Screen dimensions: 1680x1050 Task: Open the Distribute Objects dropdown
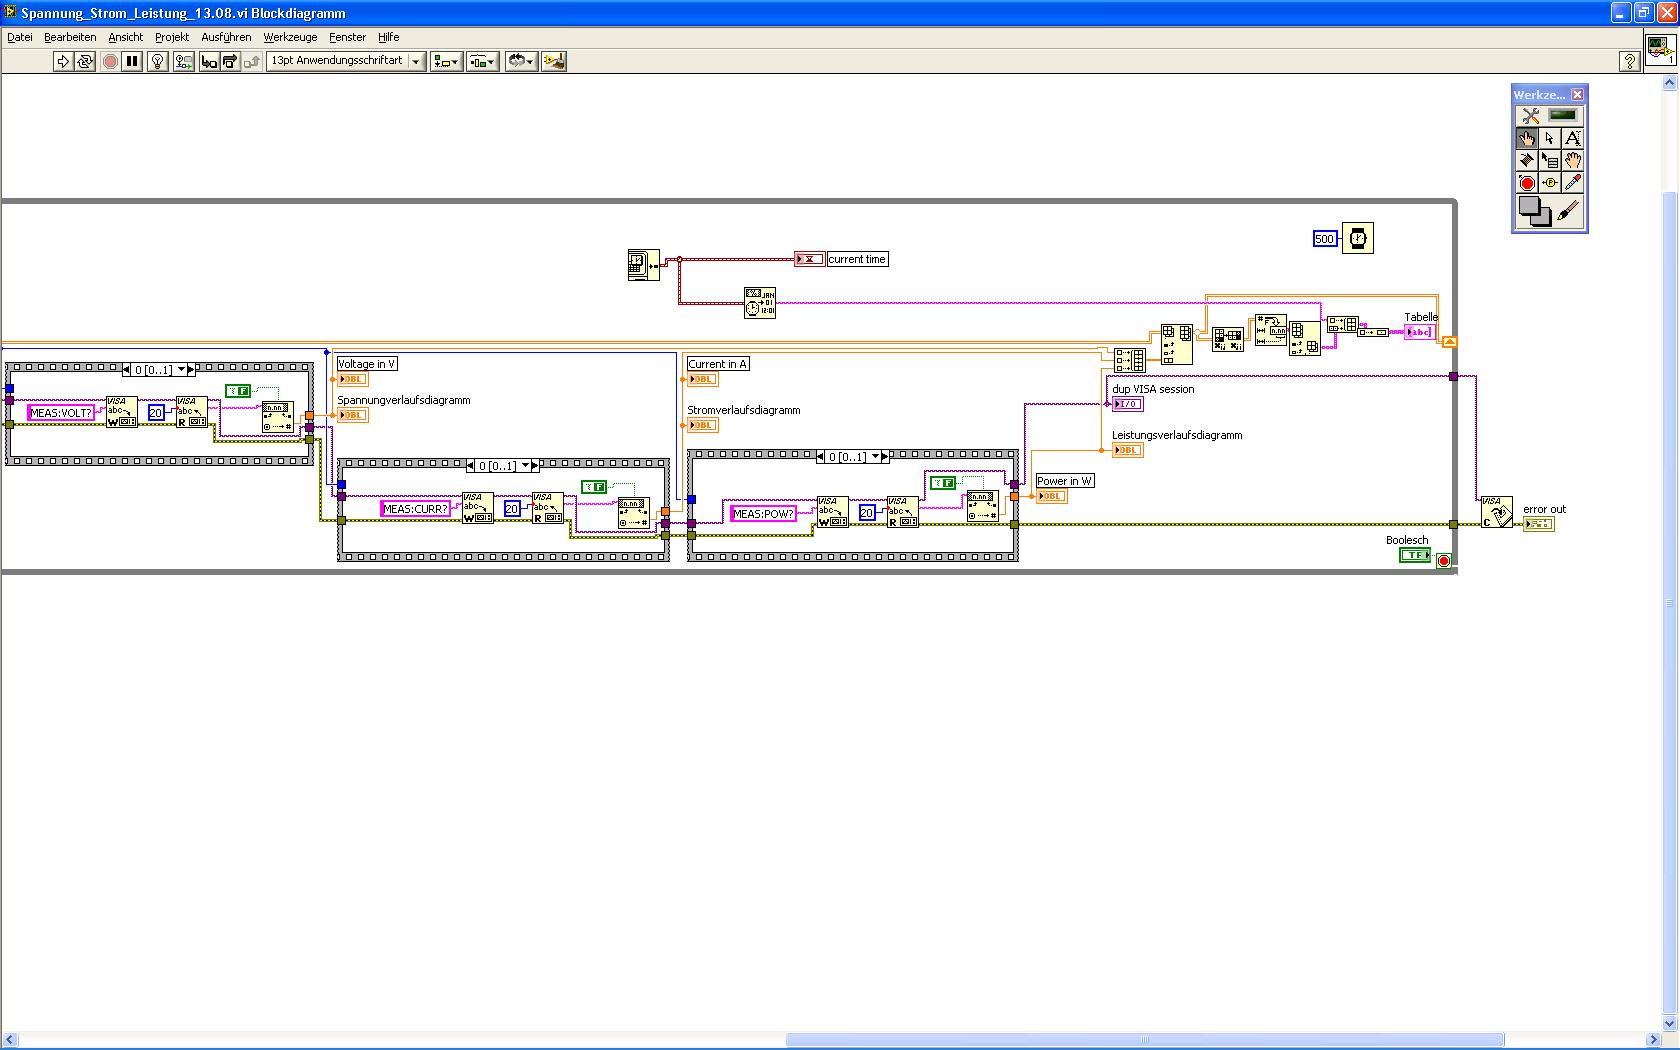[483, 61]
